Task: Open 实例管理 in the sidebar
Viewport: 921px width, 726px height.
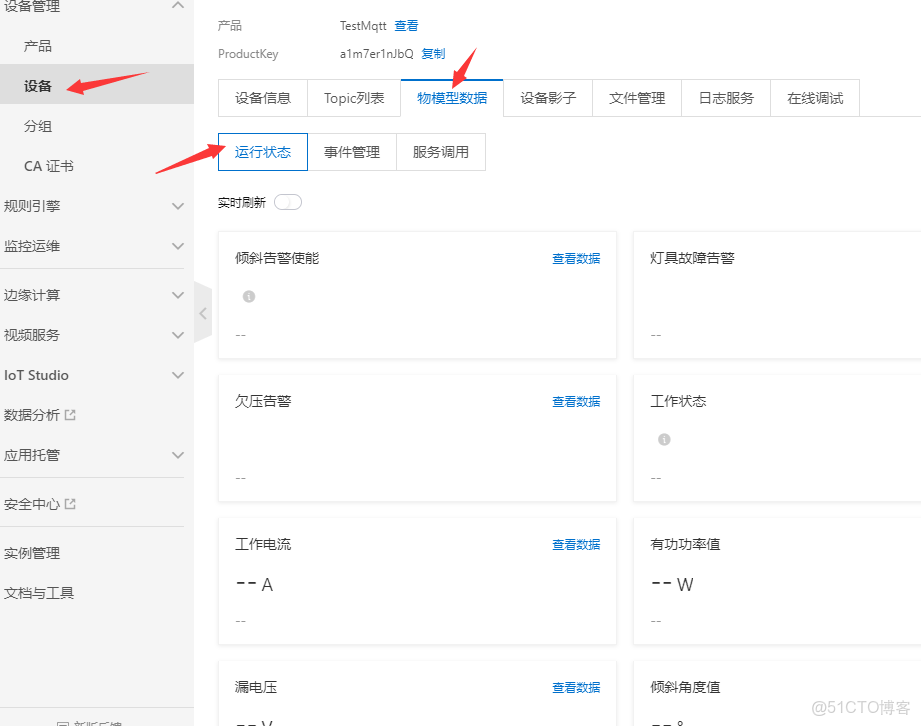Action: 32,553
